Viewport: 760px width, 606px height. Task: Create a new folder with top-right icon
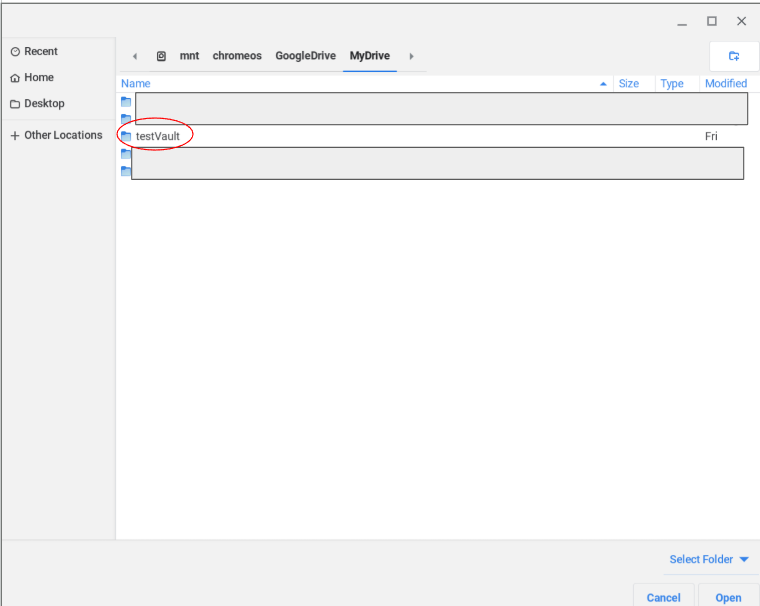(x=734, y=56)
